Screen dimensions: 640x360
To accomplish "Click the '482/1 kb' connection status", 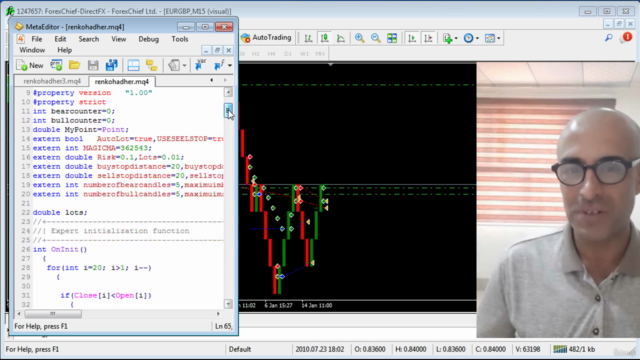I will click(x=574, y=349).
